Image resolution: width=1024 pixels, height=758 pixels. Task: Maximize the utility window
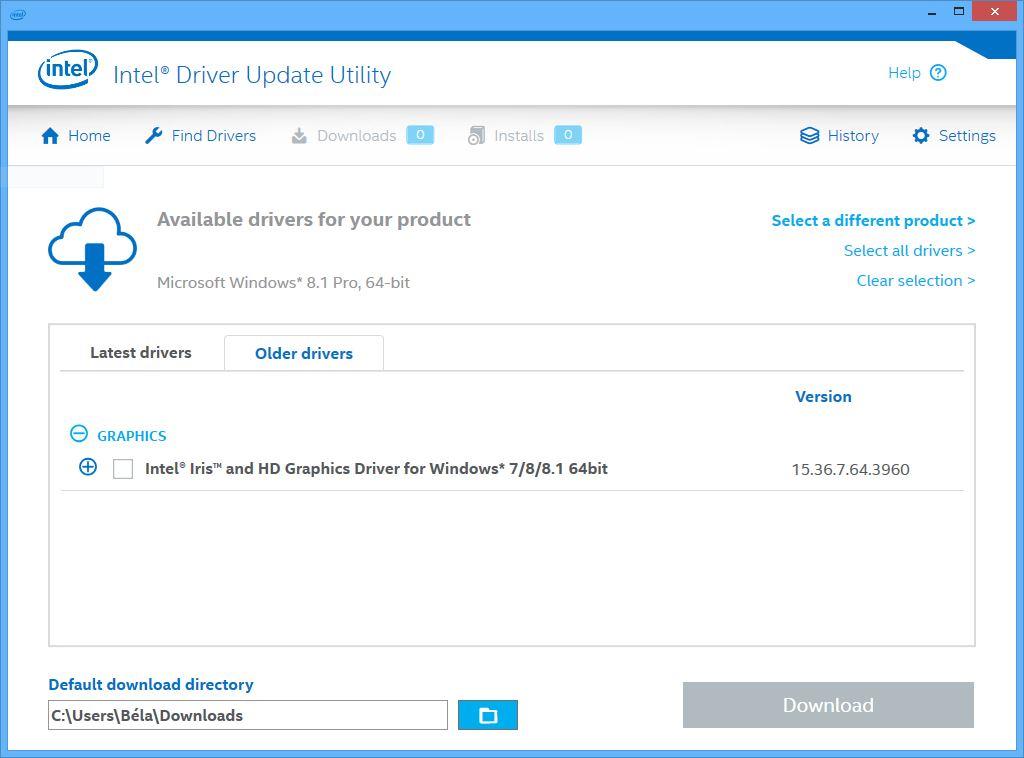tap(959, 11)
